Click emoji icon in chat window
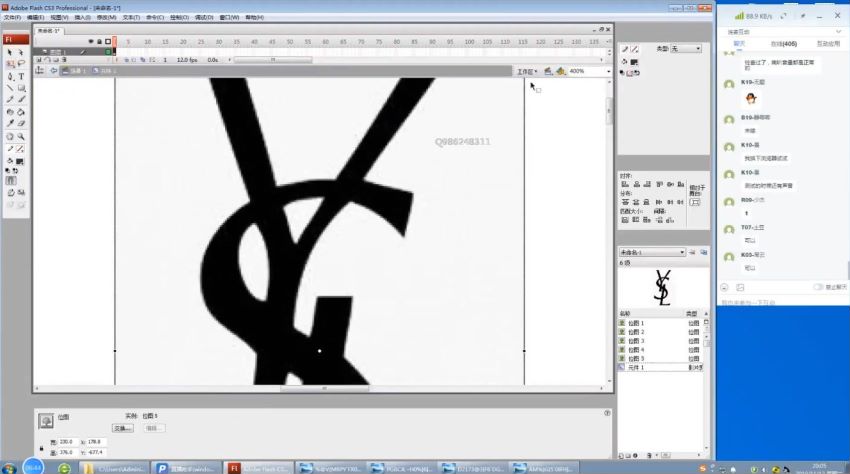850x474 pixels. [724, 287]
